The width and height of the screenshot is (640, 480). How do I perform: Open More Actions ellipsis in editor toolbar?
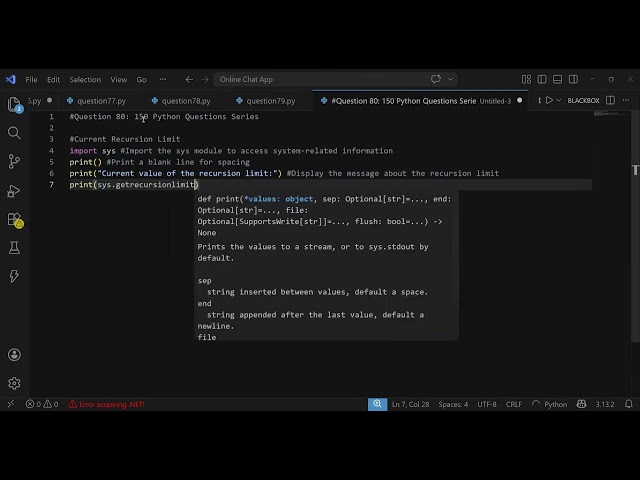coord(626,100)
